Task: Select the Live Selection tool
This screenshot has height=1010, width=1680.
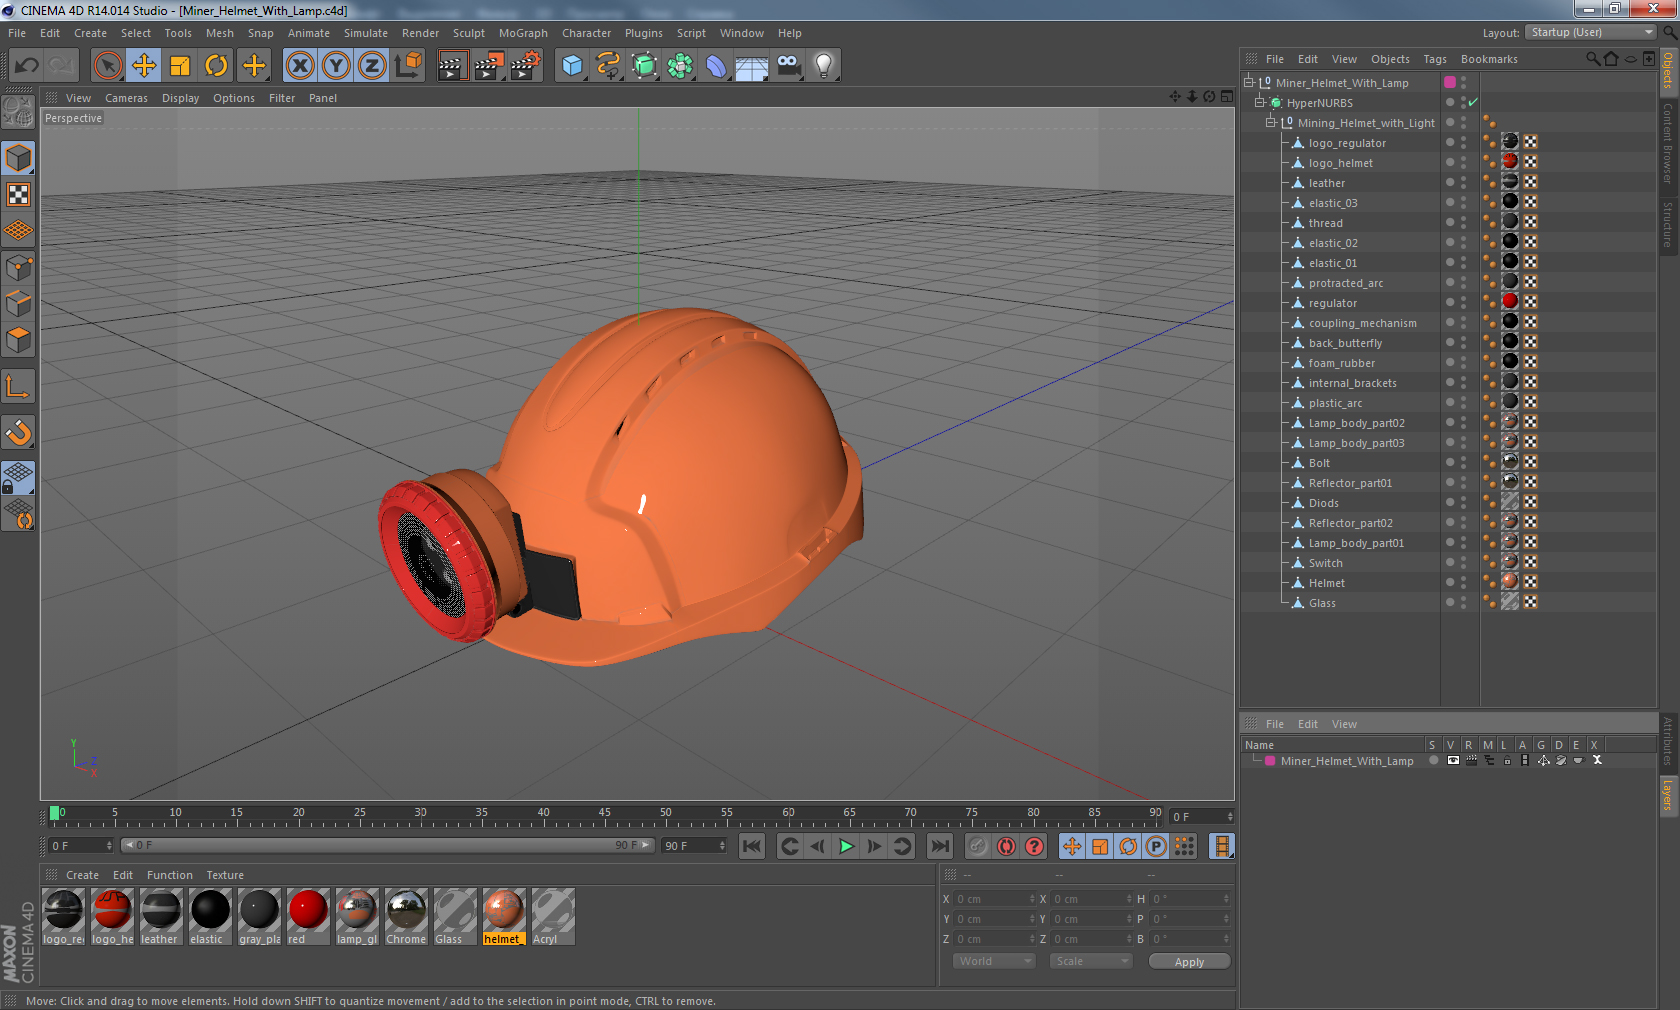Action: click(107, 66)
